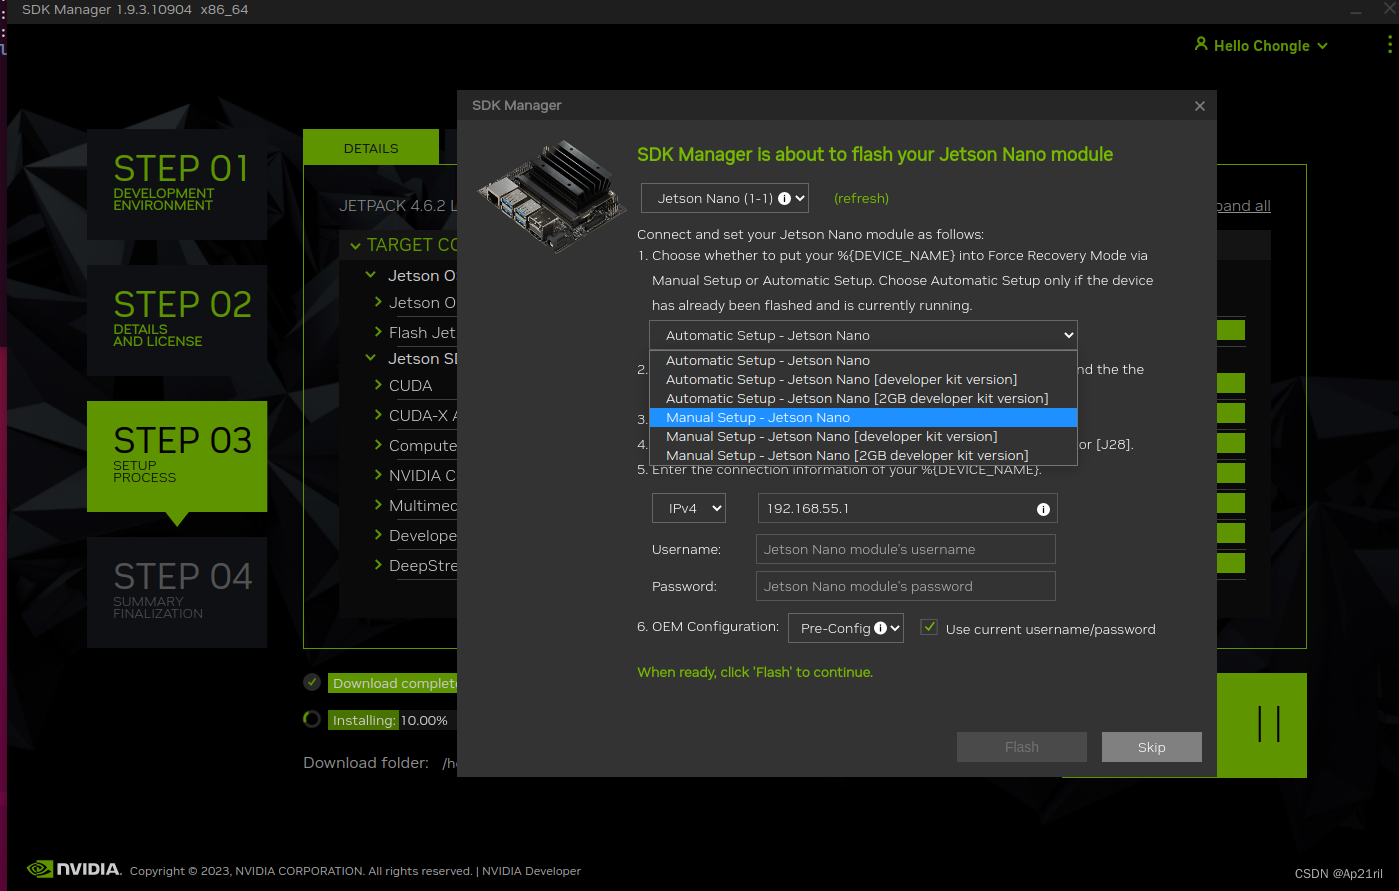
Task: Expand the CUDA component row
Action: click(378, 385)
